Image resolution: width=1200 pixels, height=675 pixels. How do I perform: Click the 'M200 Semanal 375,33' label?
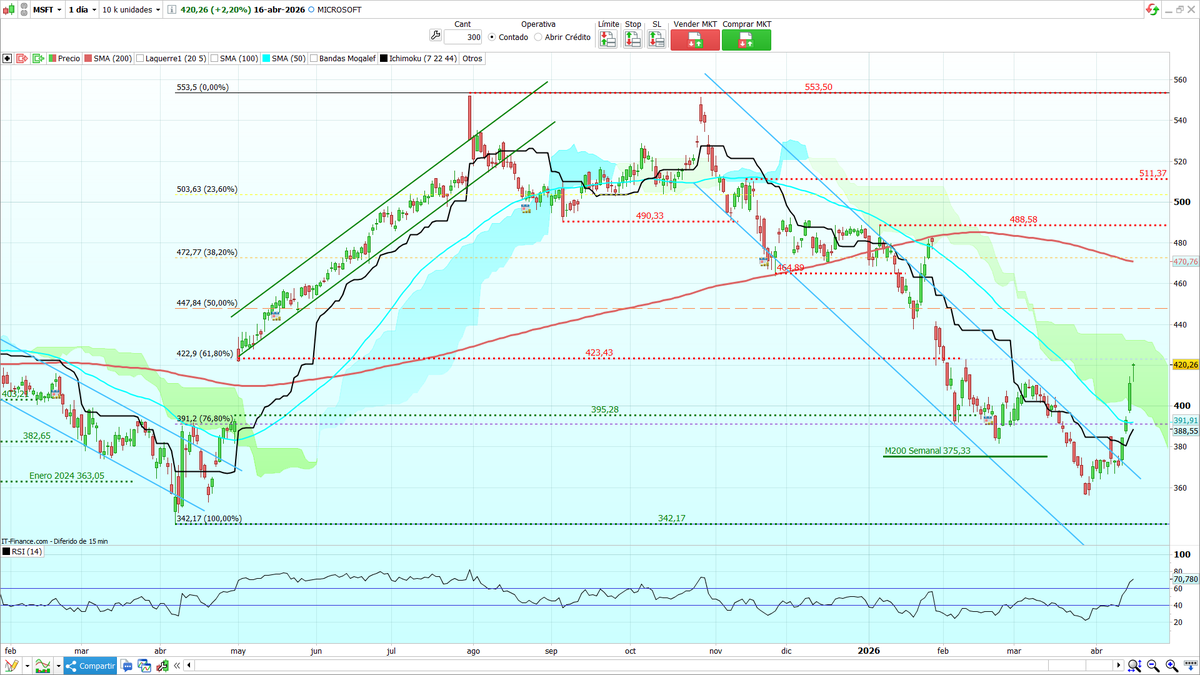[929, 451]
